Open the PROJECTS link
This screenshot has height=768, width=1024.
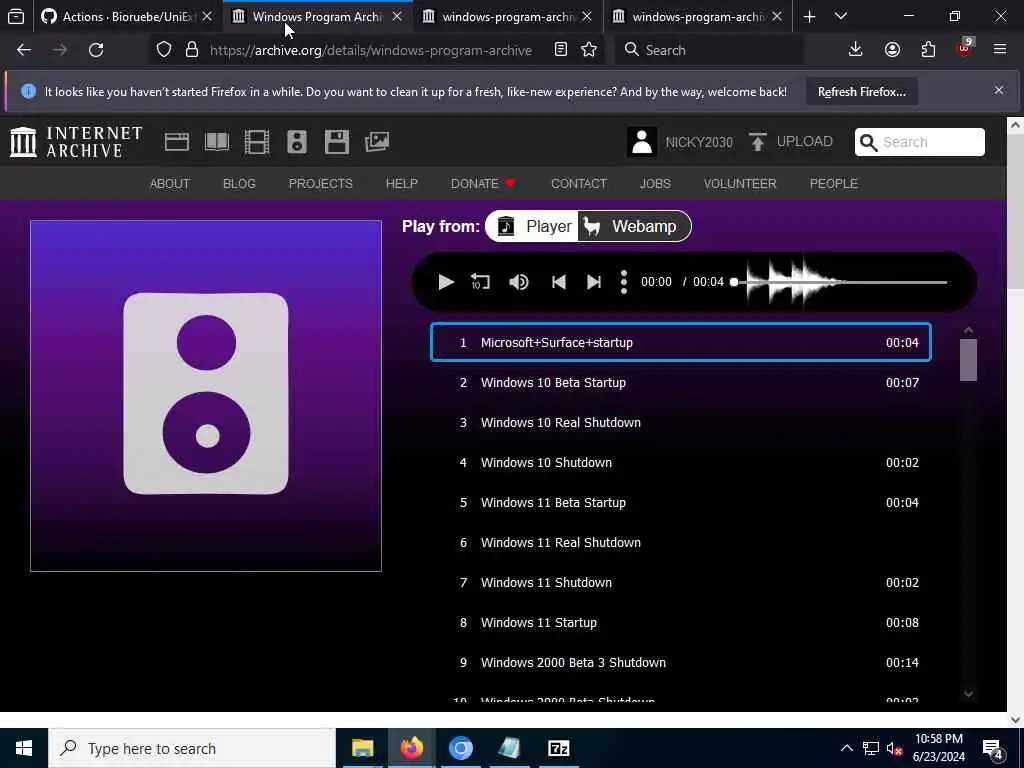(x=321, y=184)
